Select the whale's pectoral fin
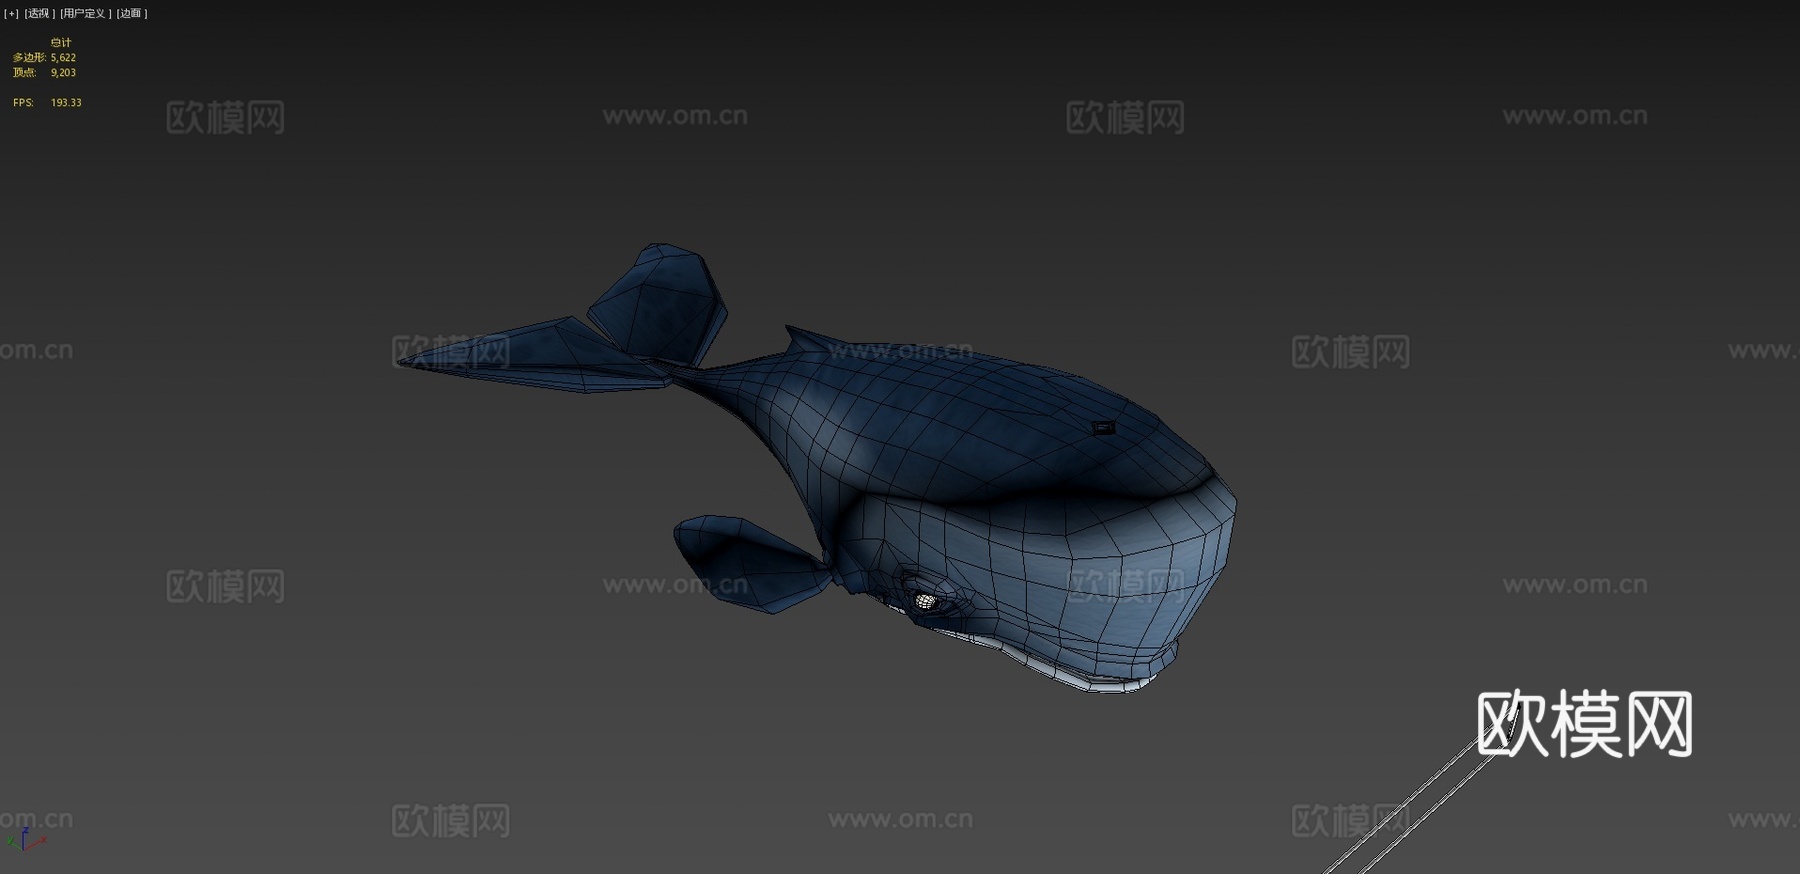Screen dimensions: 1800x874 [752, 564]
